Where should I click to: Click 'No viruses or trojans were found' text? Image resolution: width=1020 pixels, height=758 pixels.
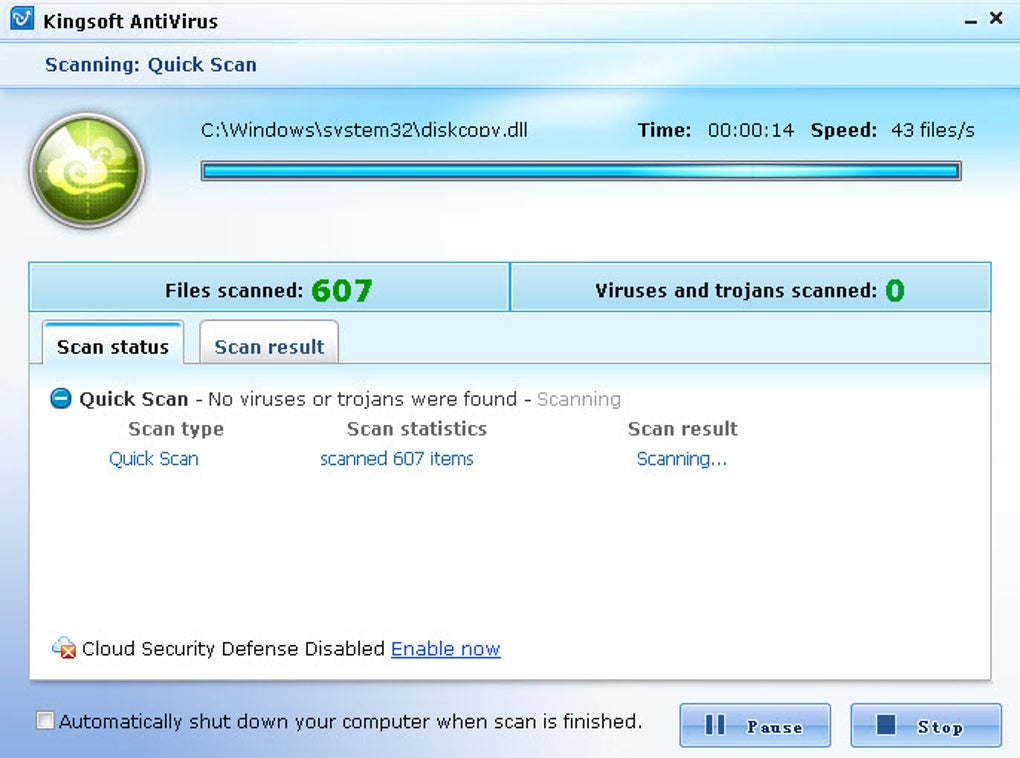point(362,399)
